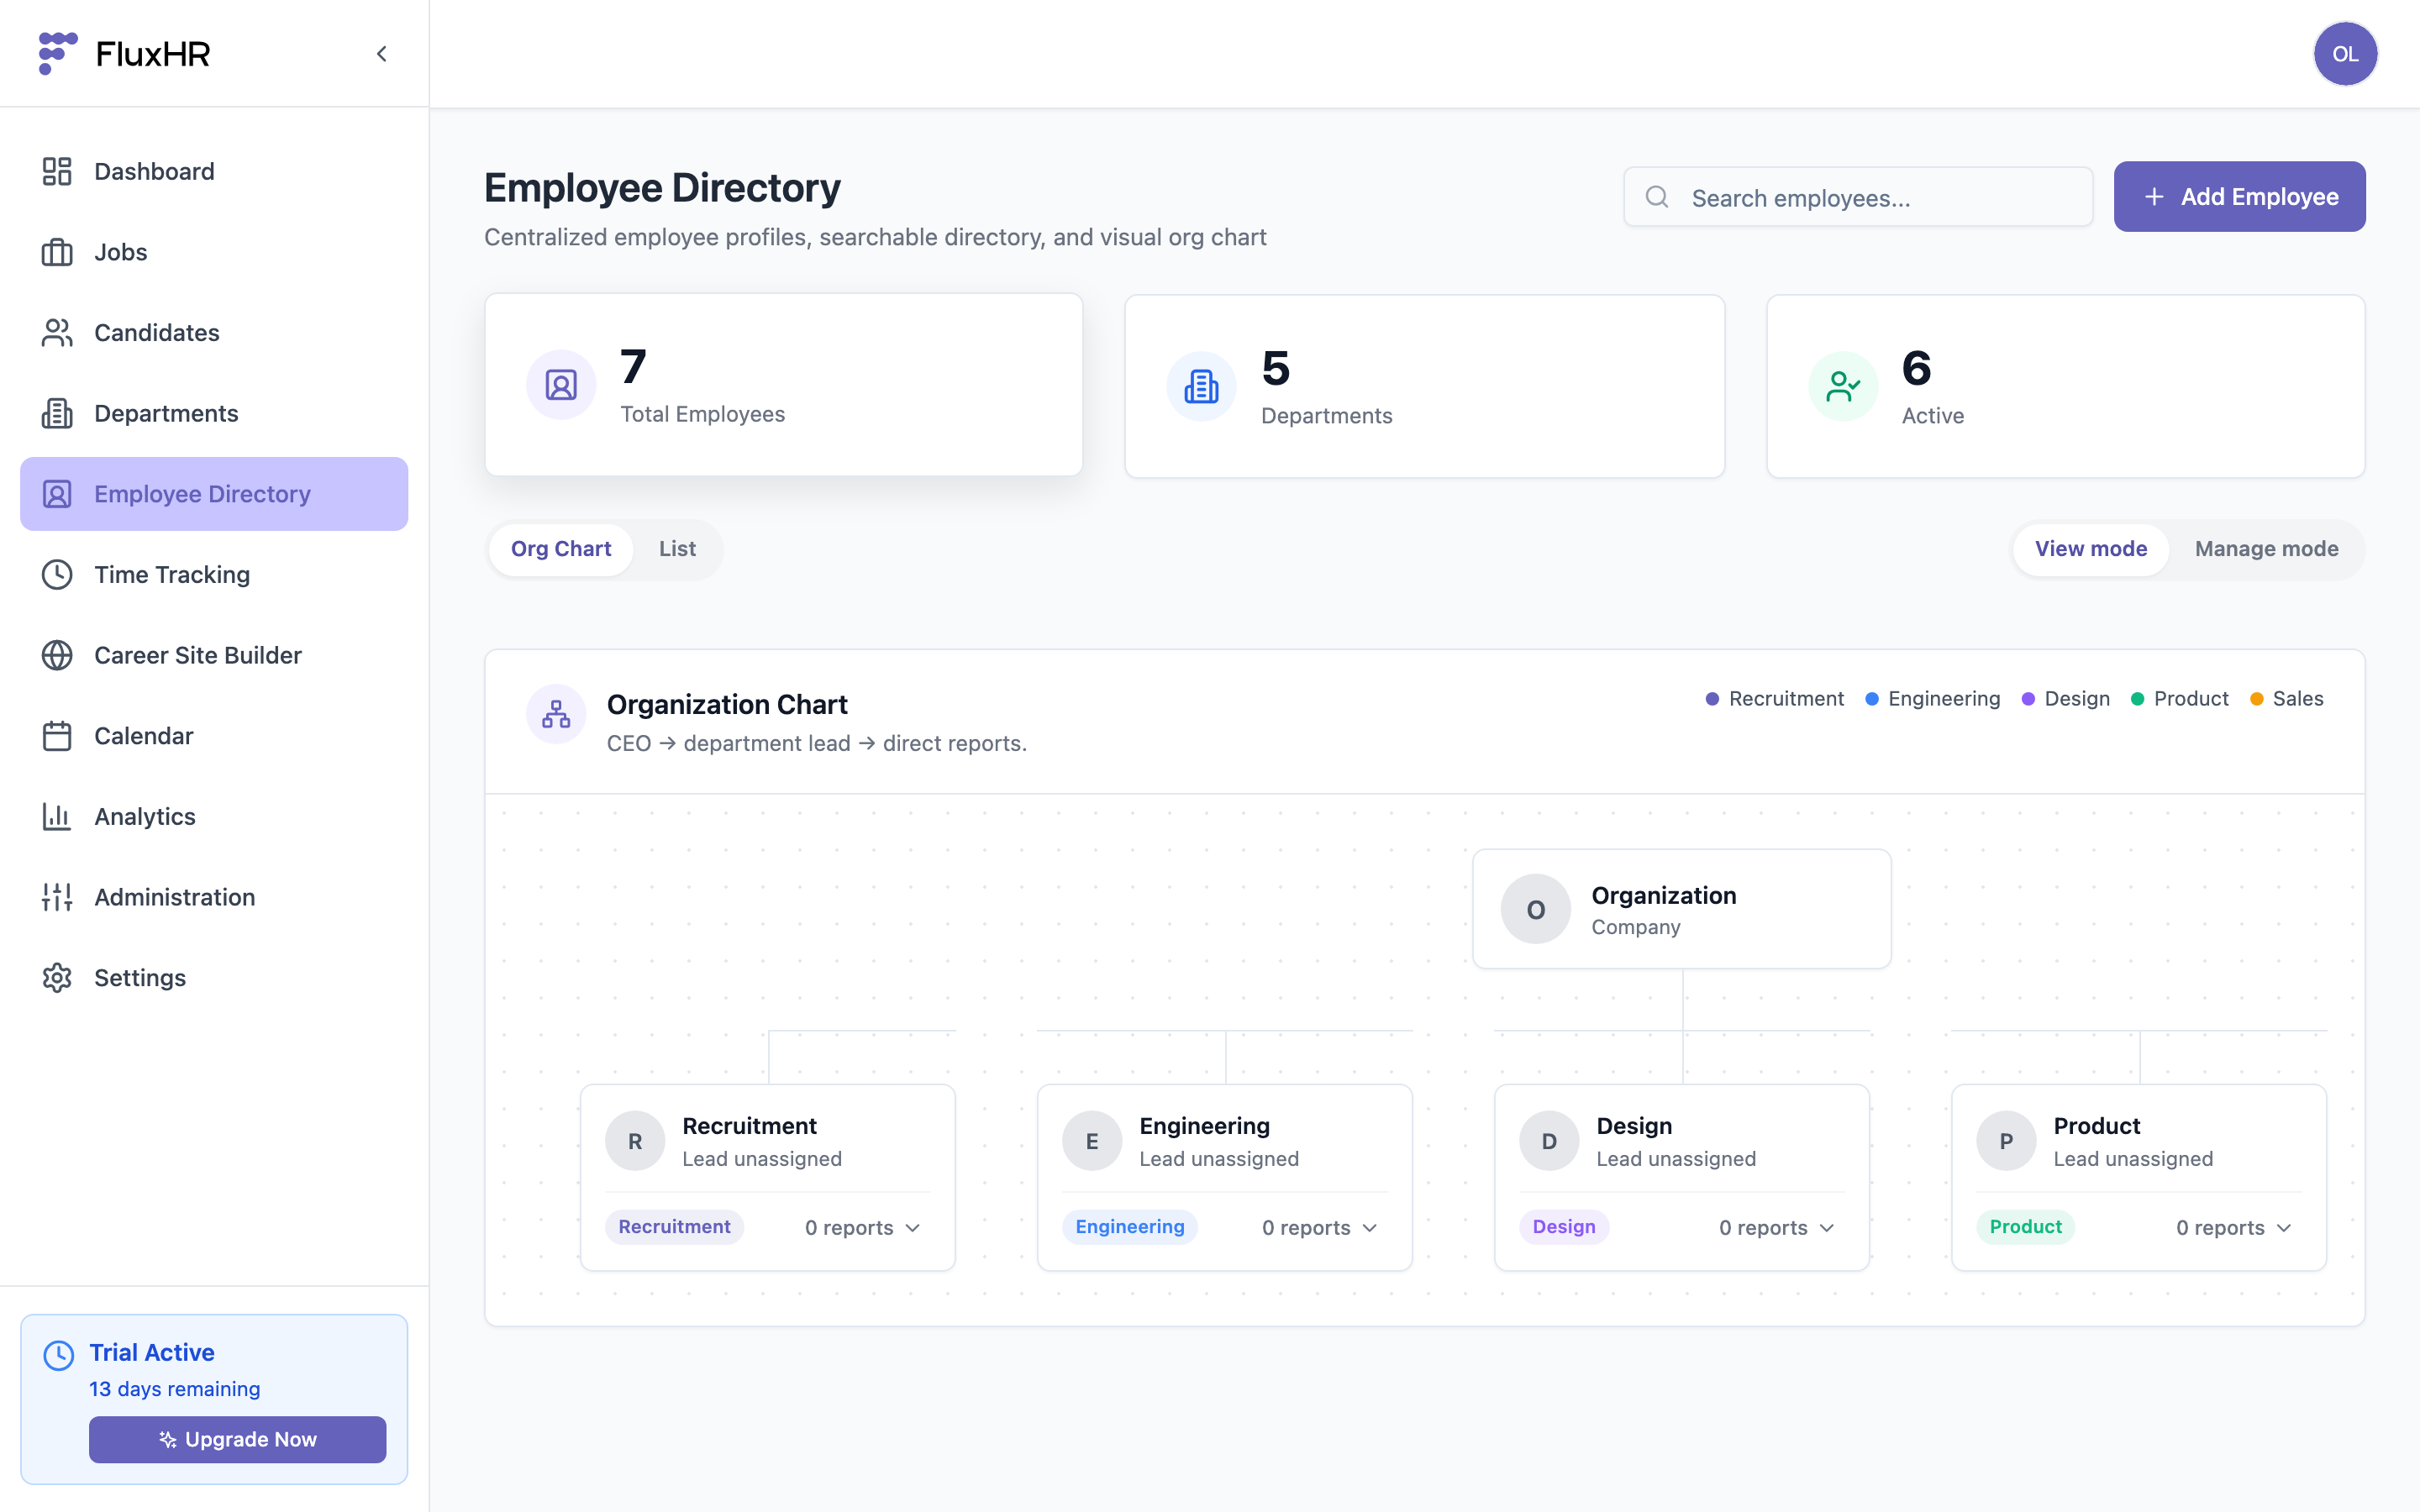Click the Recruitment tag badge

[x=674, y=1227]
